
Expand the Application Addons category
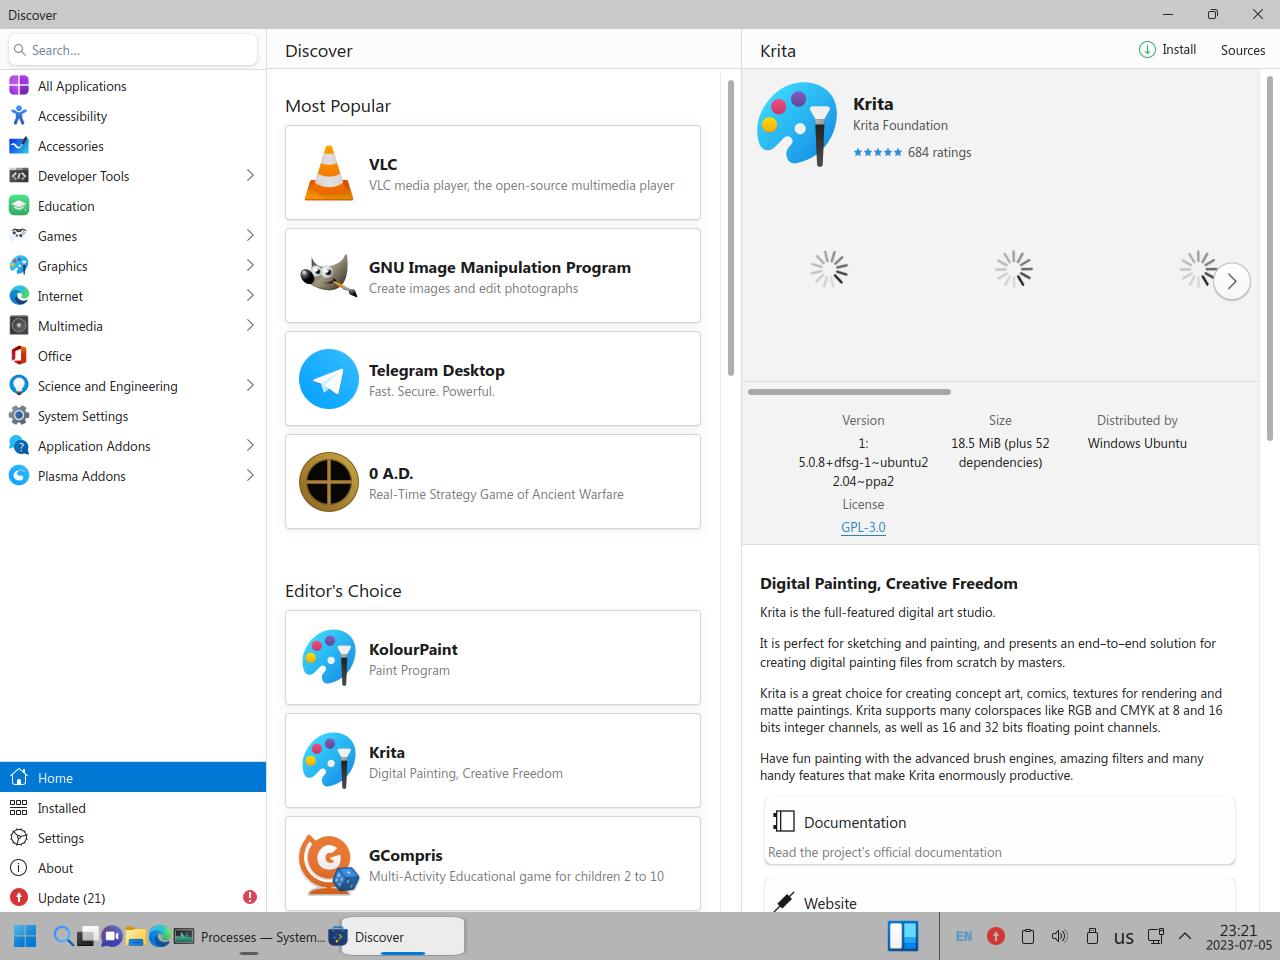click(x=250, y=446)
